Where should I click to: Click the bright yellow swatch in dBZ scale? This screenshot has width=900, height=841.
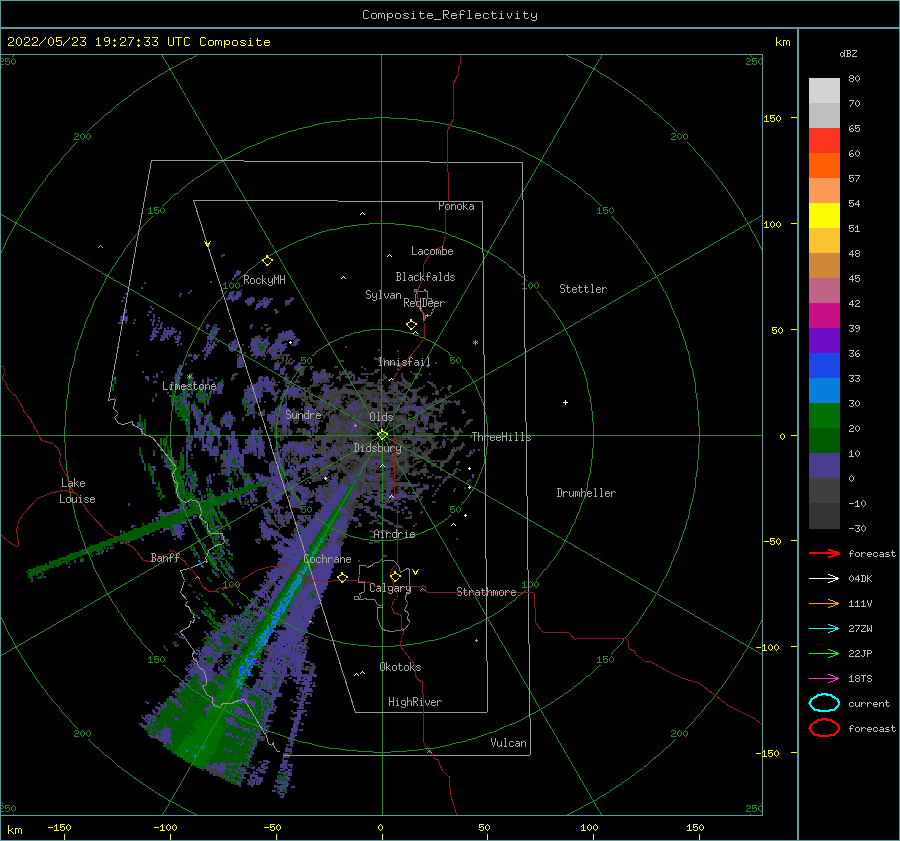(824, 216)
